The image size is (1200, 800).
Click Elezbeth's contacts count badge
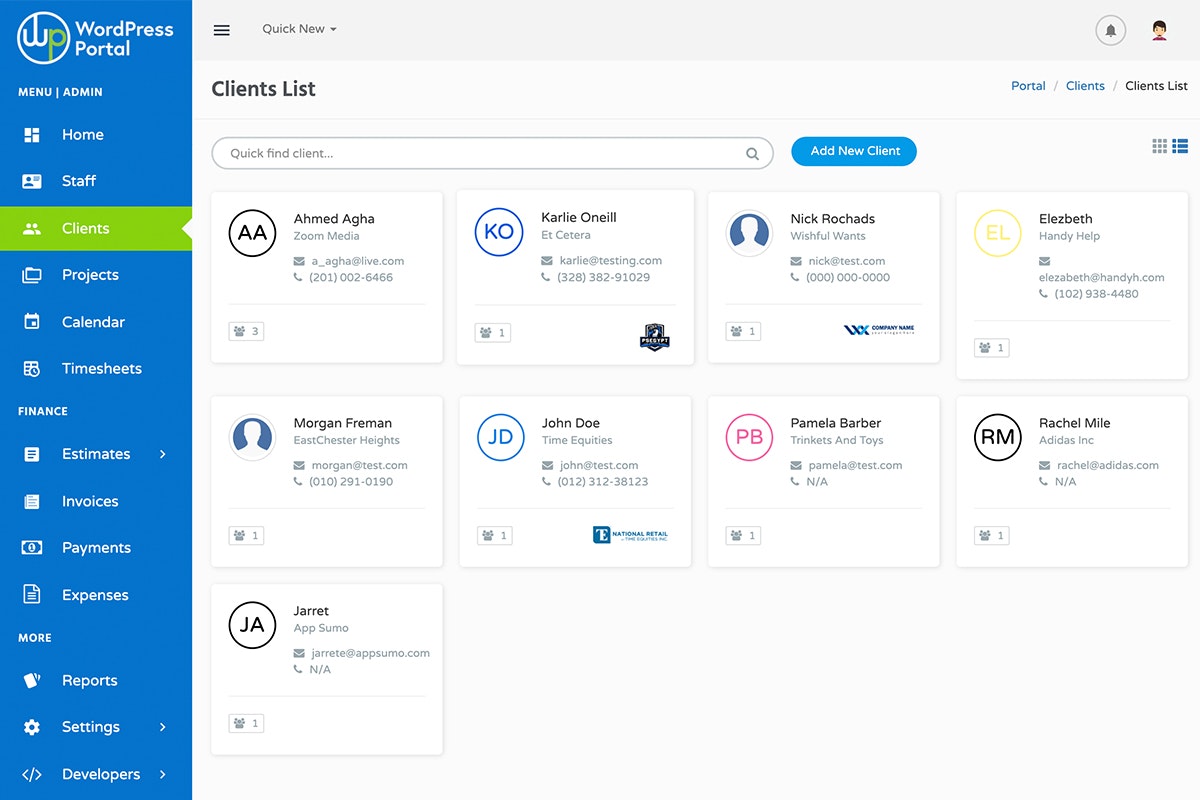[992, 348]
